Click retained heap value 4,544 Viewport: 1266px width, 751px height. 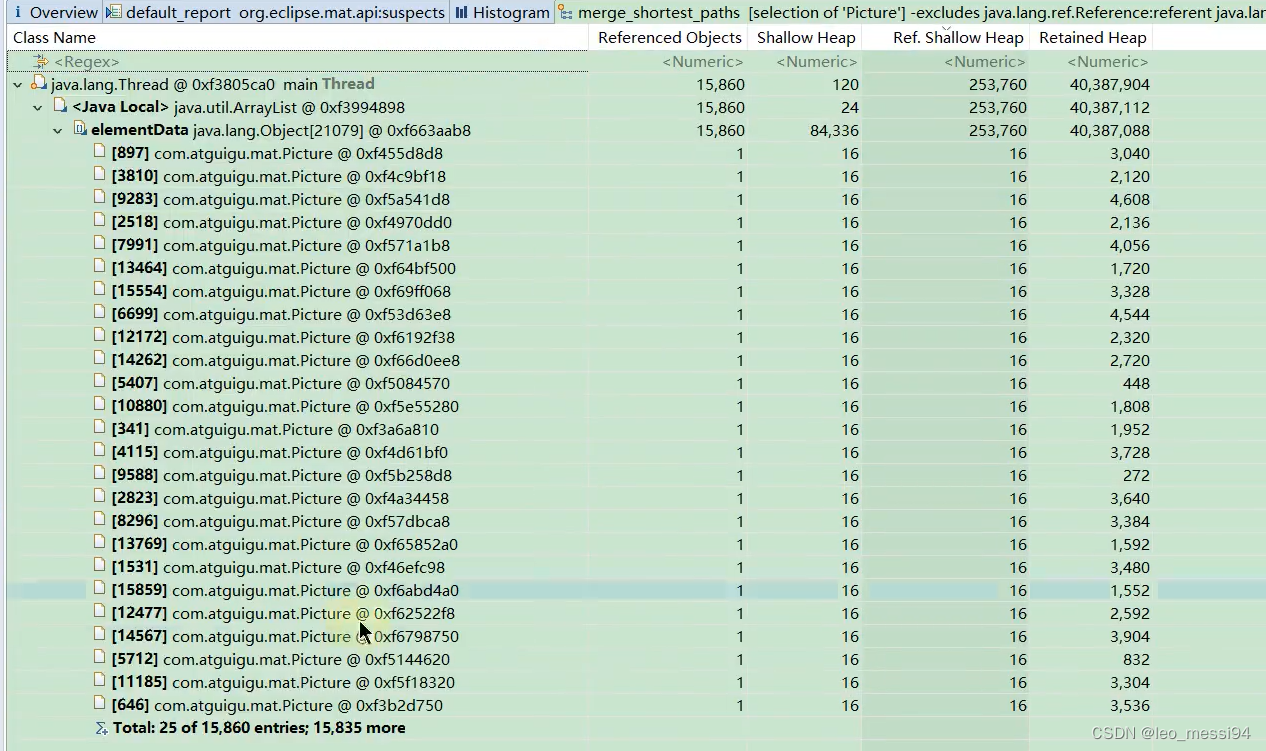click(x=1129, y=315)
